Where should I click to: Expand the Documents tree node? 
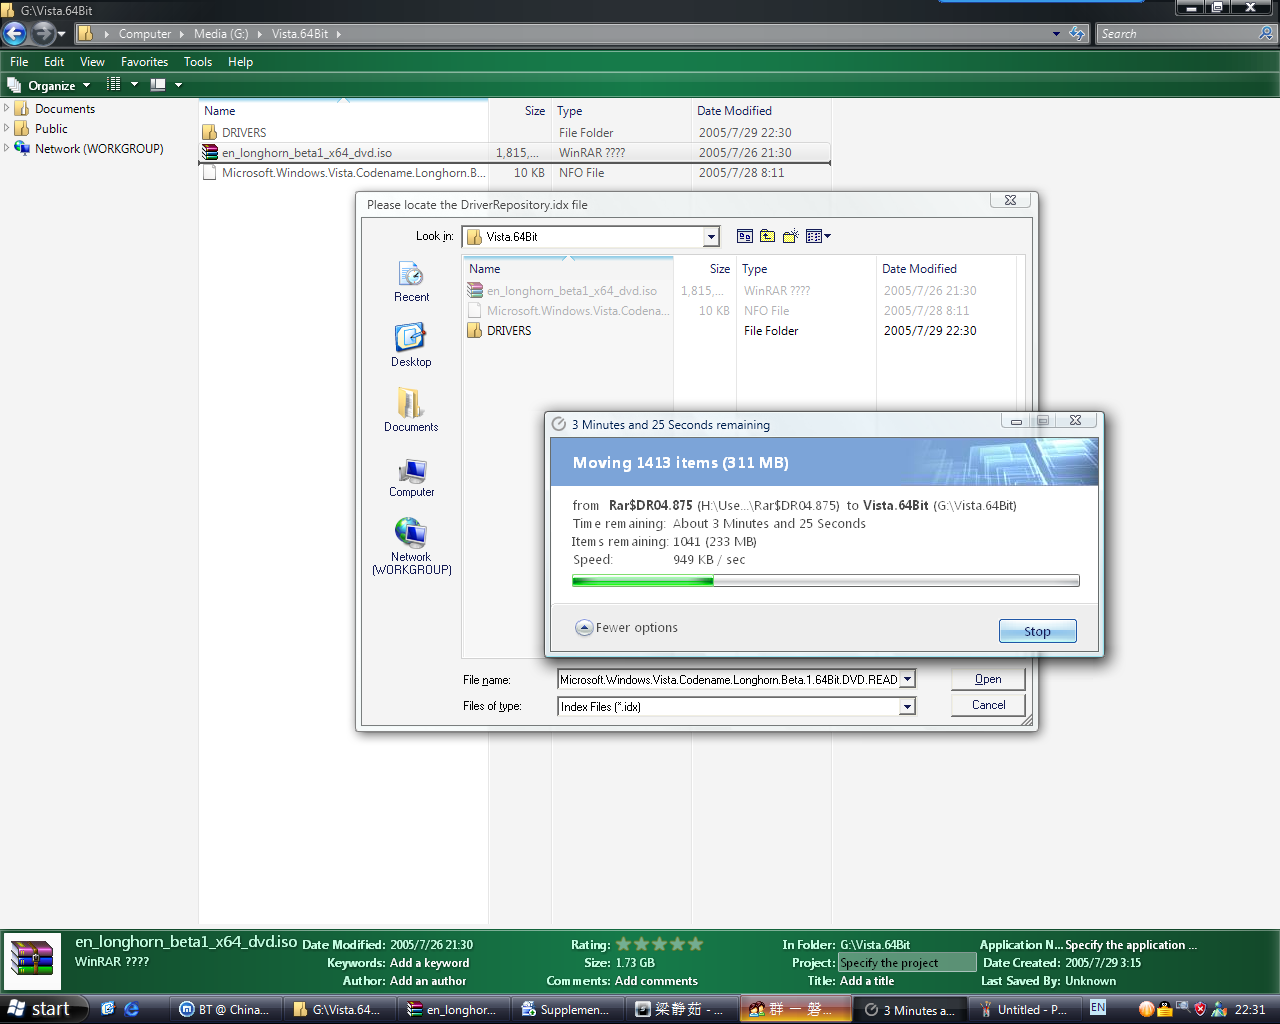click(7, 108)
